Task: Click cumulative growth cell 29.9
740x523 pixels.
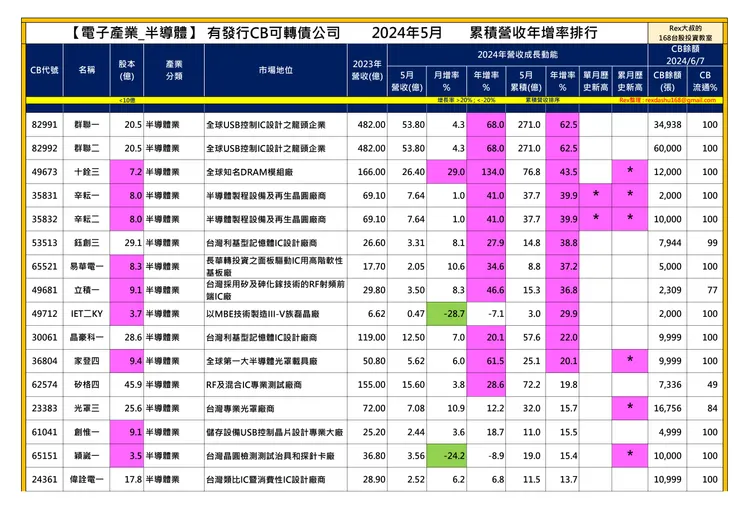Action: pyautogui.click(x=563, y=313)
